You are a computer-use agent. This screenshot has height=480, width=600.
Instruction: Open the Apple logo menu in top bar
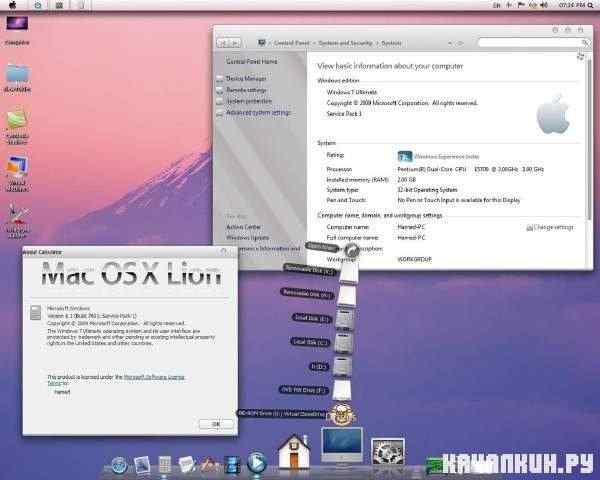[12, 5]
